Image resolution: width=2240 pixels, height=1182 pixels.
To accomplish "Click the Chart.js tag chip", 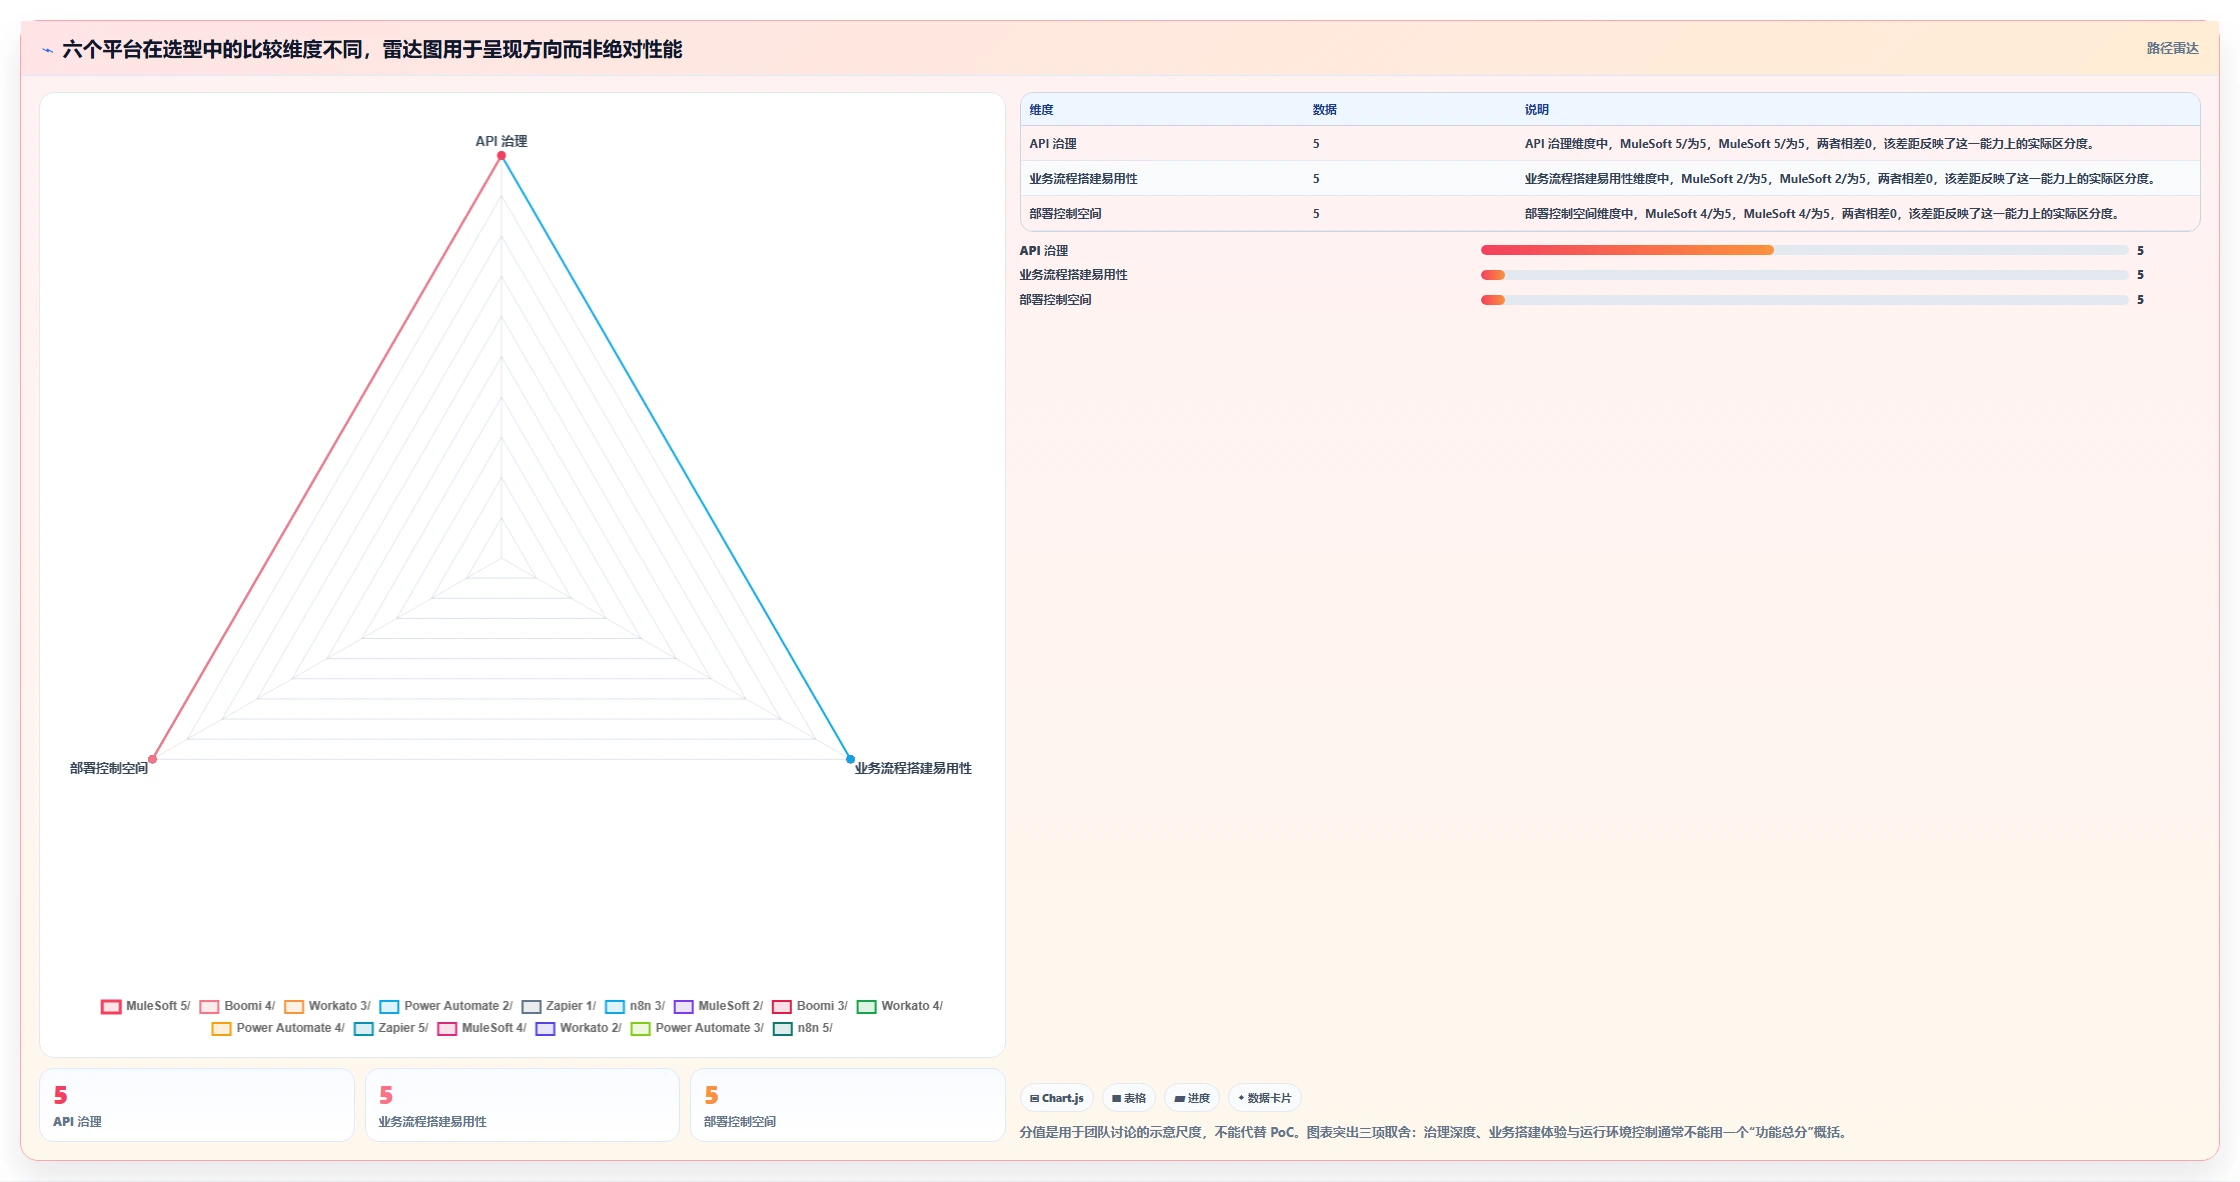I will pyautogui.click(x=1057, y=1098).
